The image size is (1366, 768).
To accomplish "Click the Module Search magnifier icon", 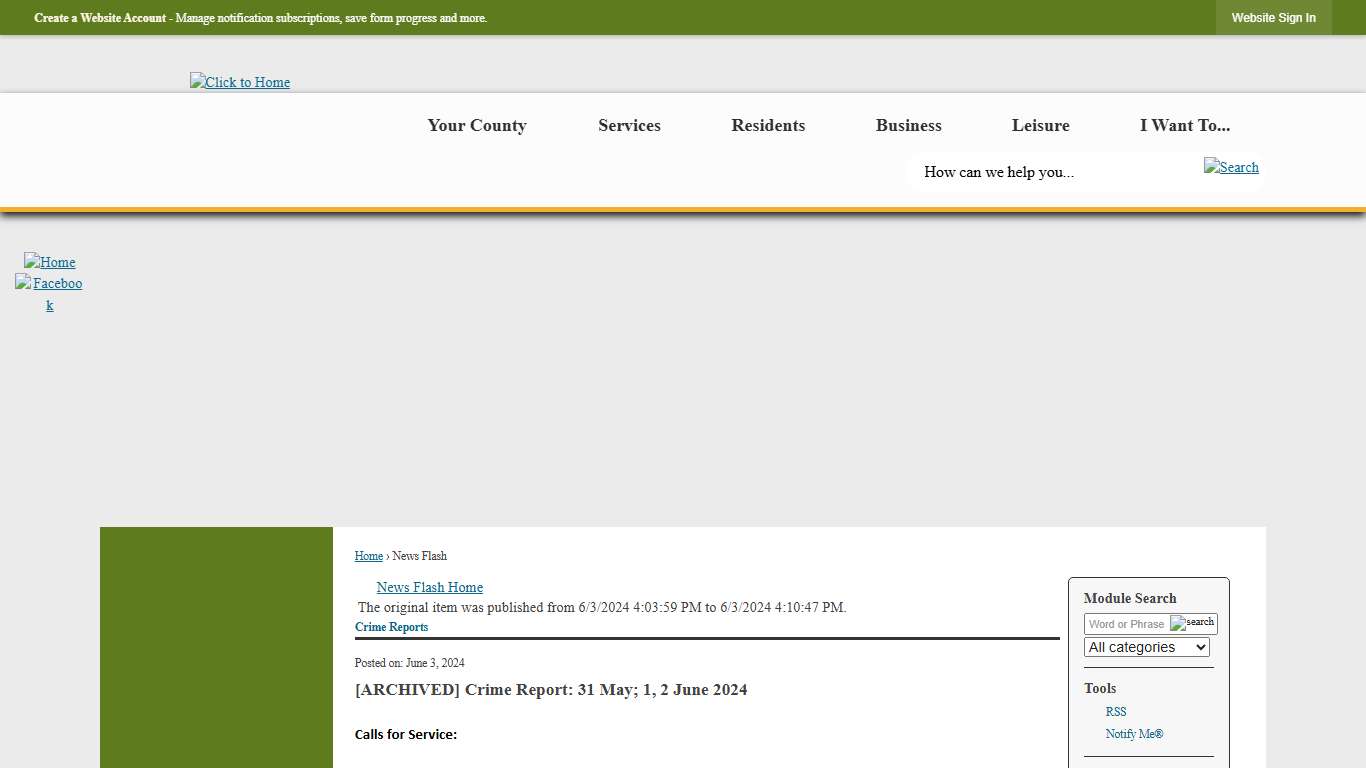I will coord(1192,623).
